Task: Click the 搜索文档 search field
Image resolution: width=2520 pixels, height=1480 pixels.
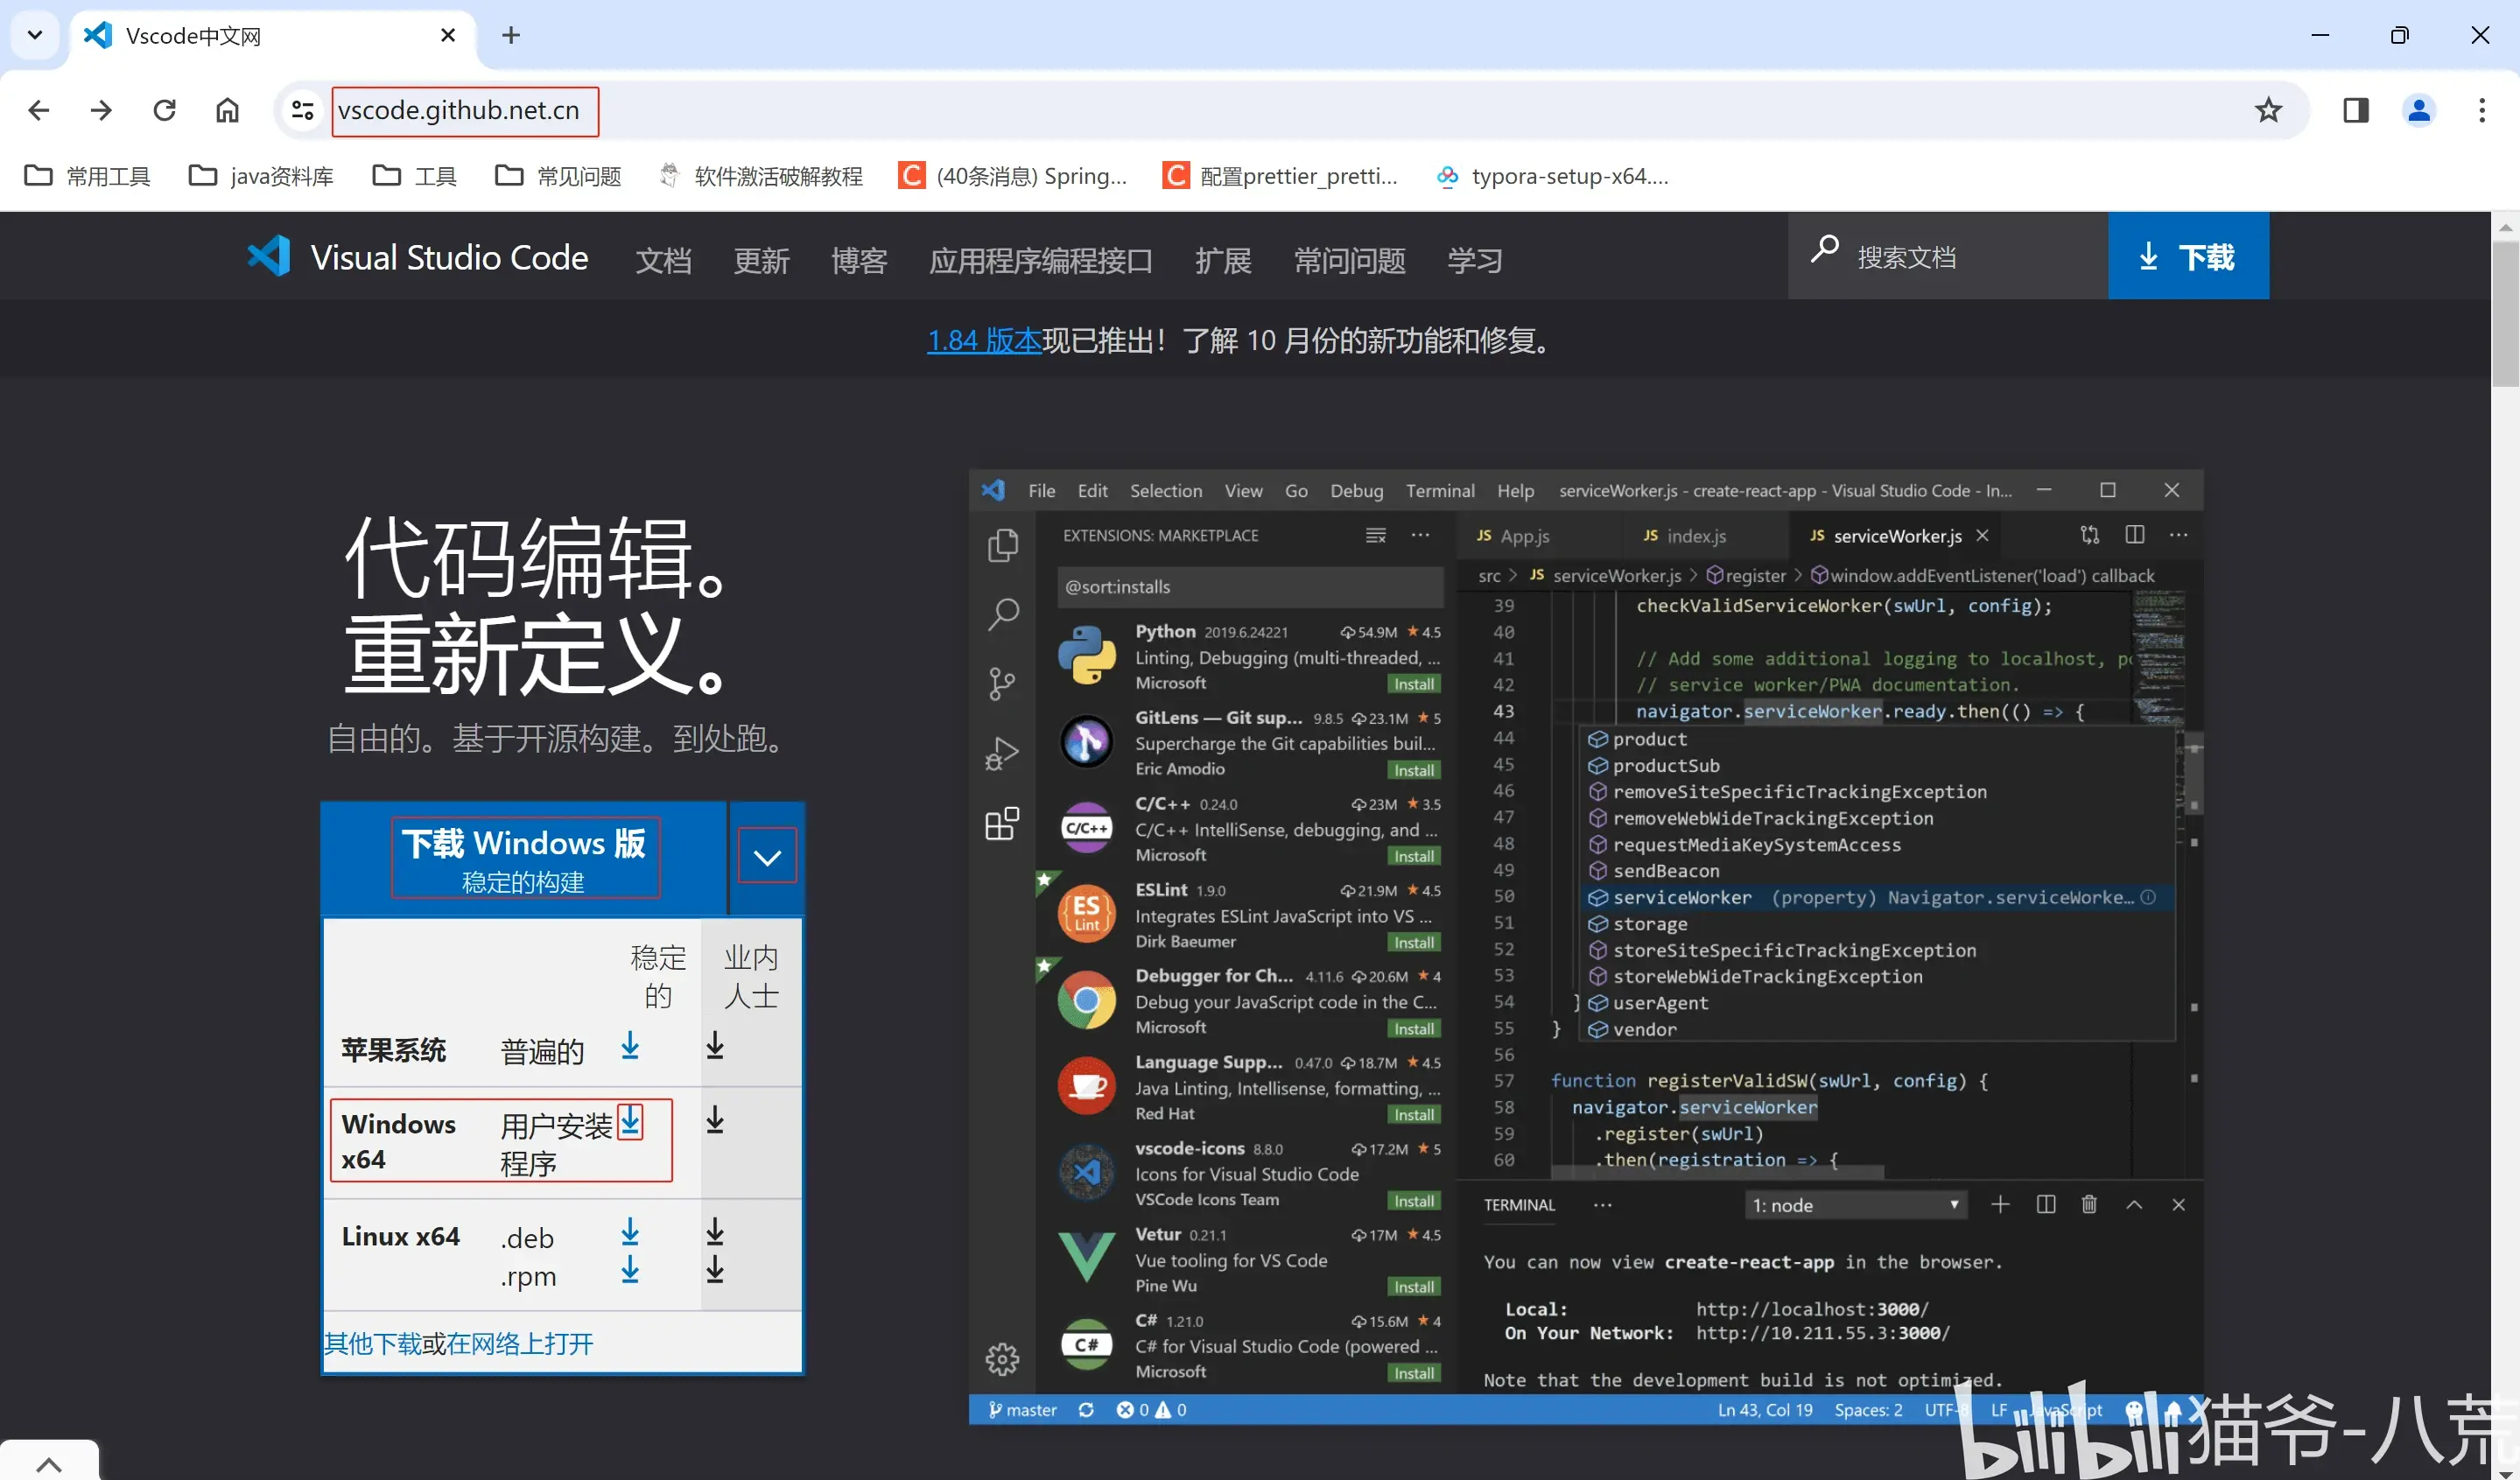Action: pyautogui.click(x=1948, y=256)
